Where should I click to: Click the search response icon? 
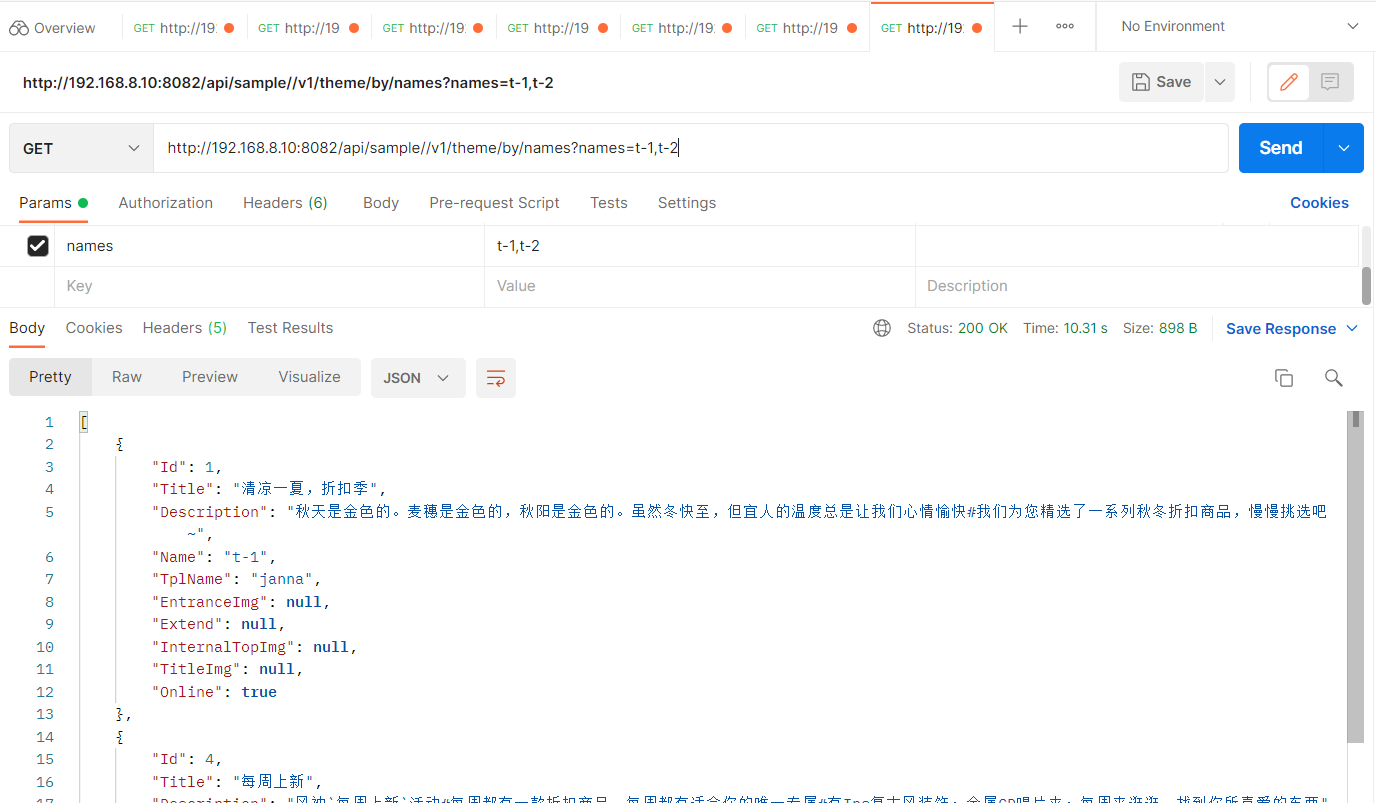[1333, 378]
